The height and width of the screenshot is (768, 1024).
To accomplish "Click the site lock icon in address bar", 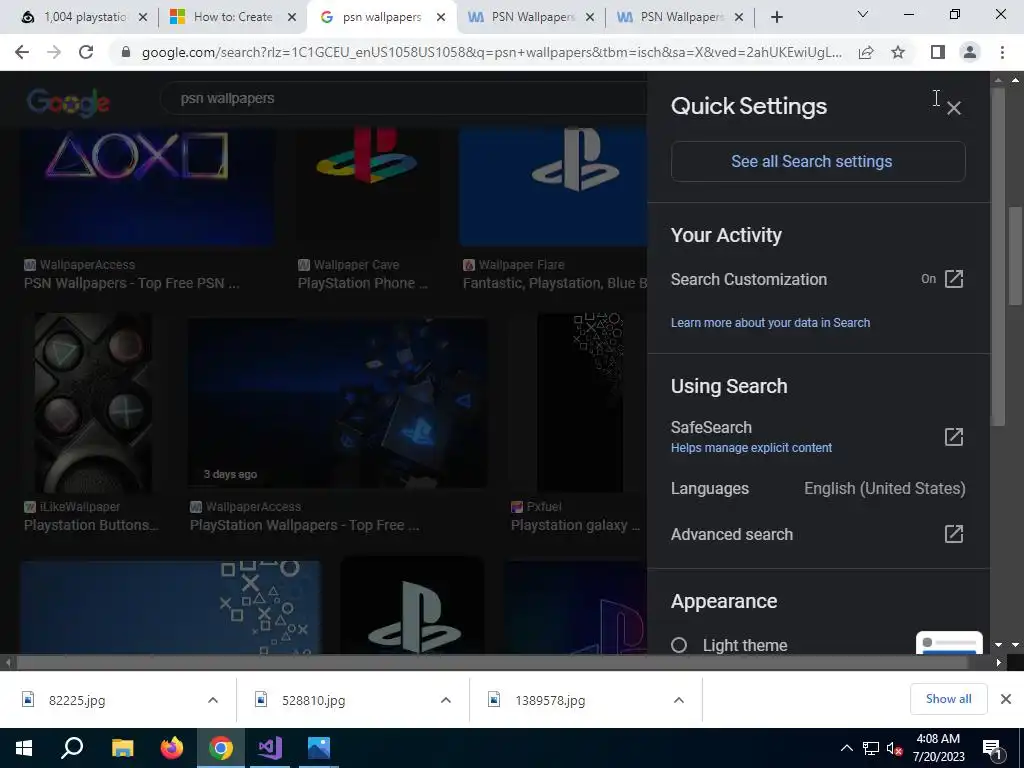I will point(126,52).
